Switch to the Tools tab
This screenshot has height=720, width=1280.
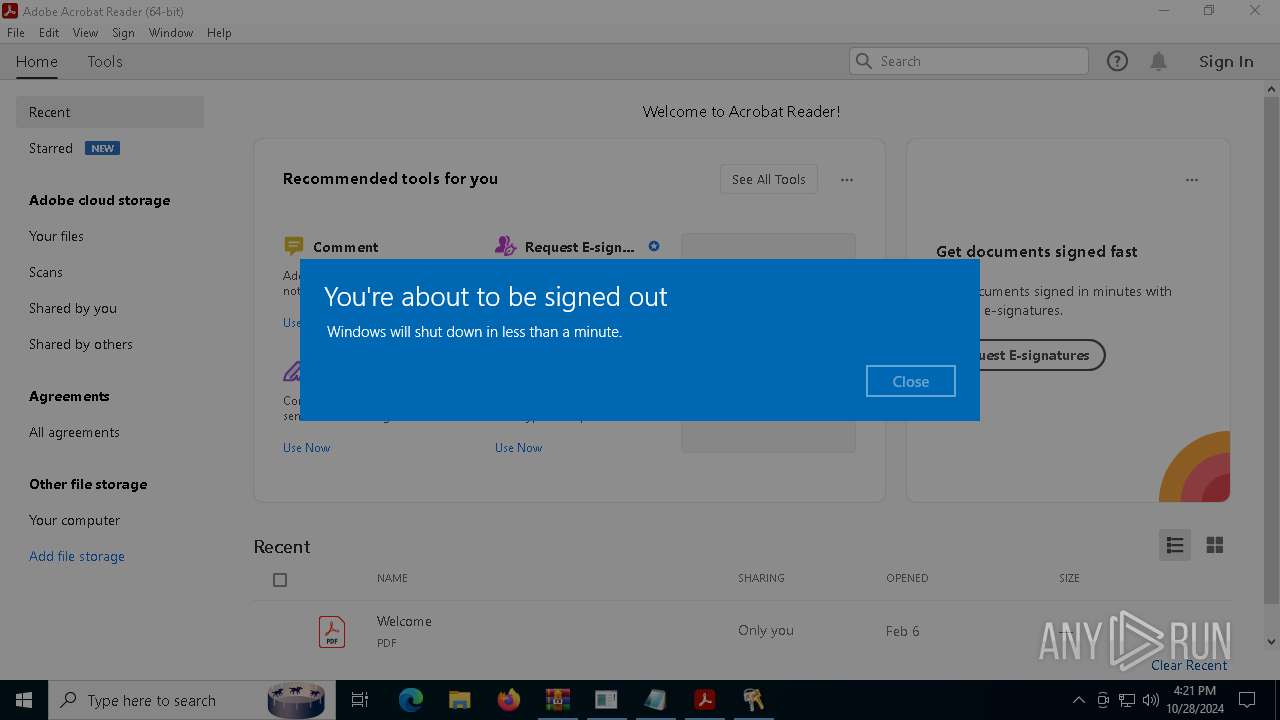tap(105, 61)
